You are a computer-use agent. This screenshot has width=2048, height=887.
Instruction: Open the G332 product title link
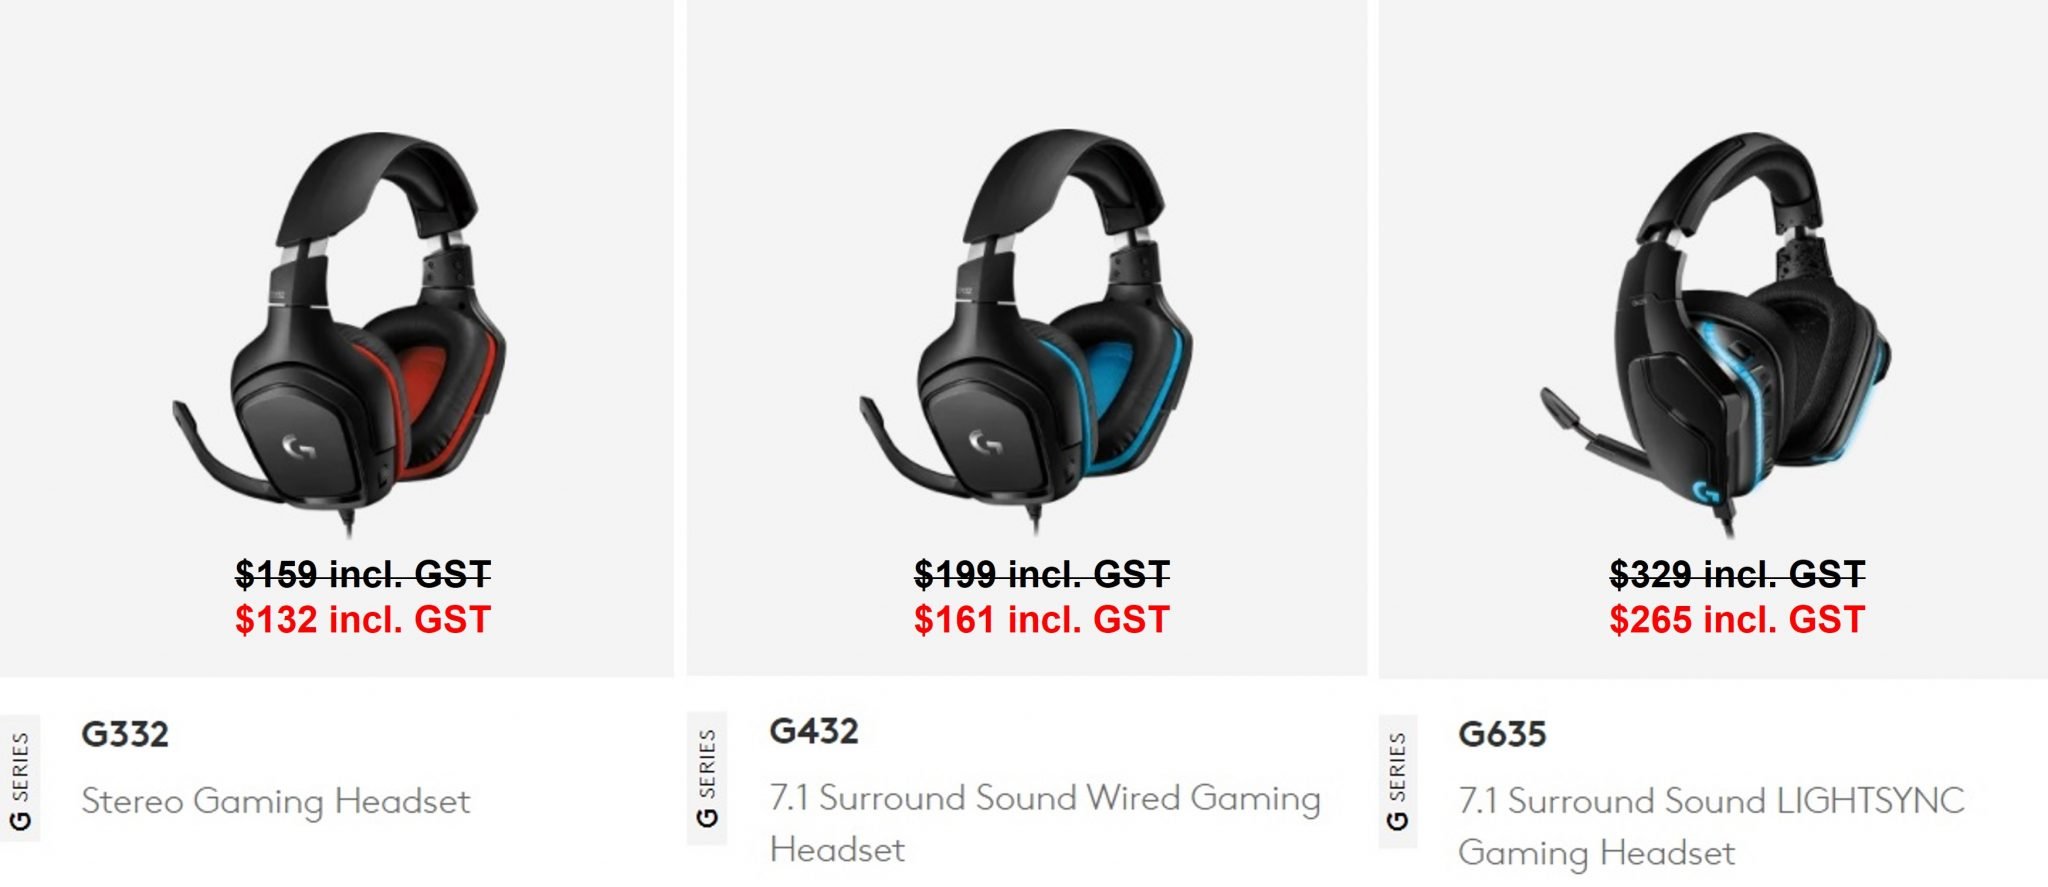click(x=125, y=734)
